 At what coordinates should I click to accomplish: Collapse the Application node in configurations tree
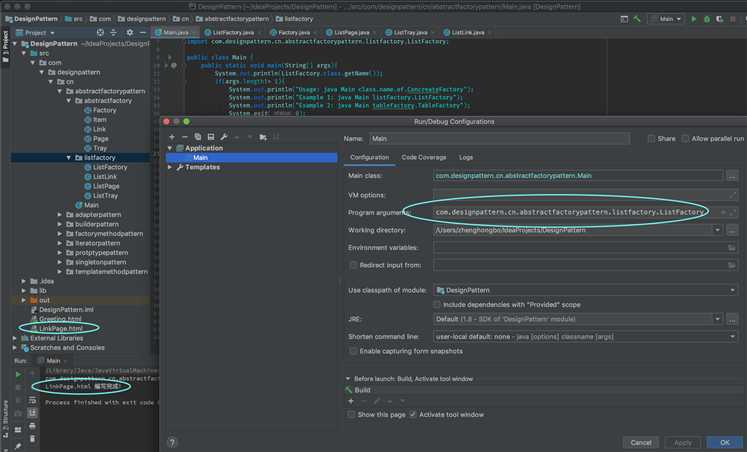coord(170,148)
